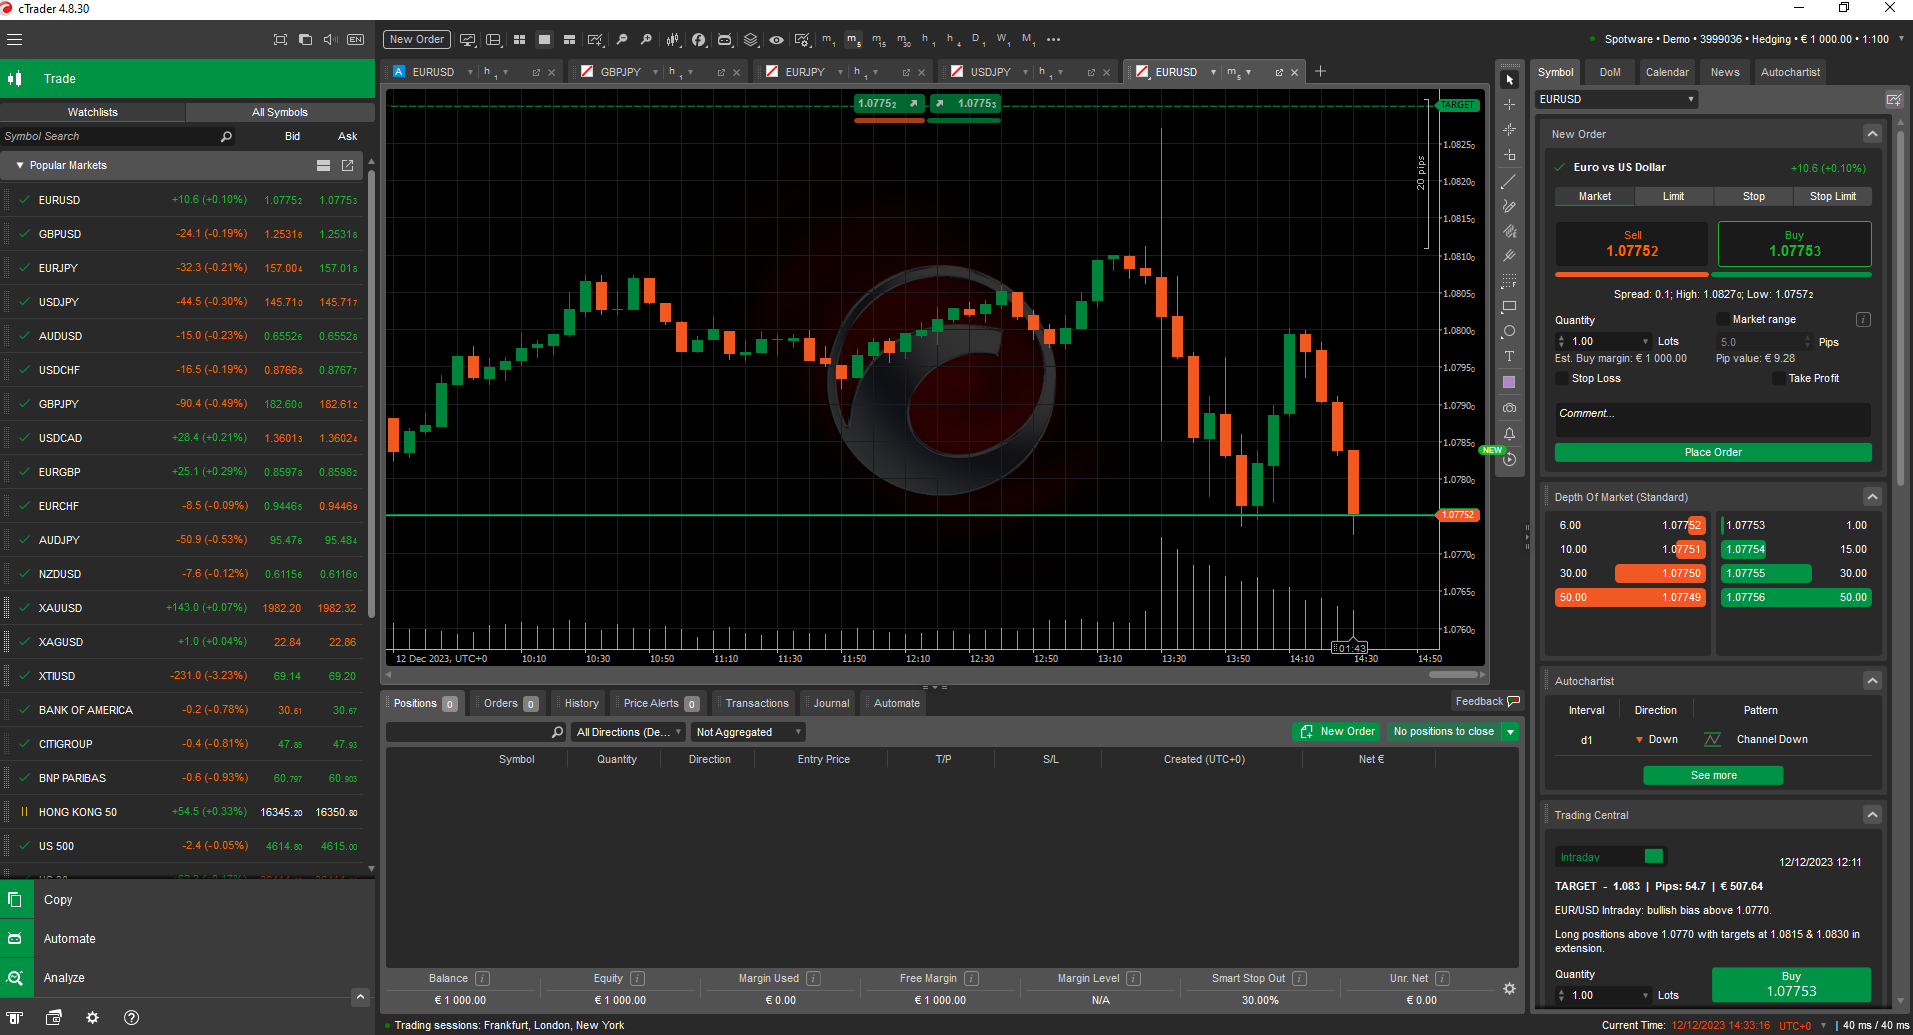
Task: Collapse the Autochartist section
Action: click(x=1872, y=681)
